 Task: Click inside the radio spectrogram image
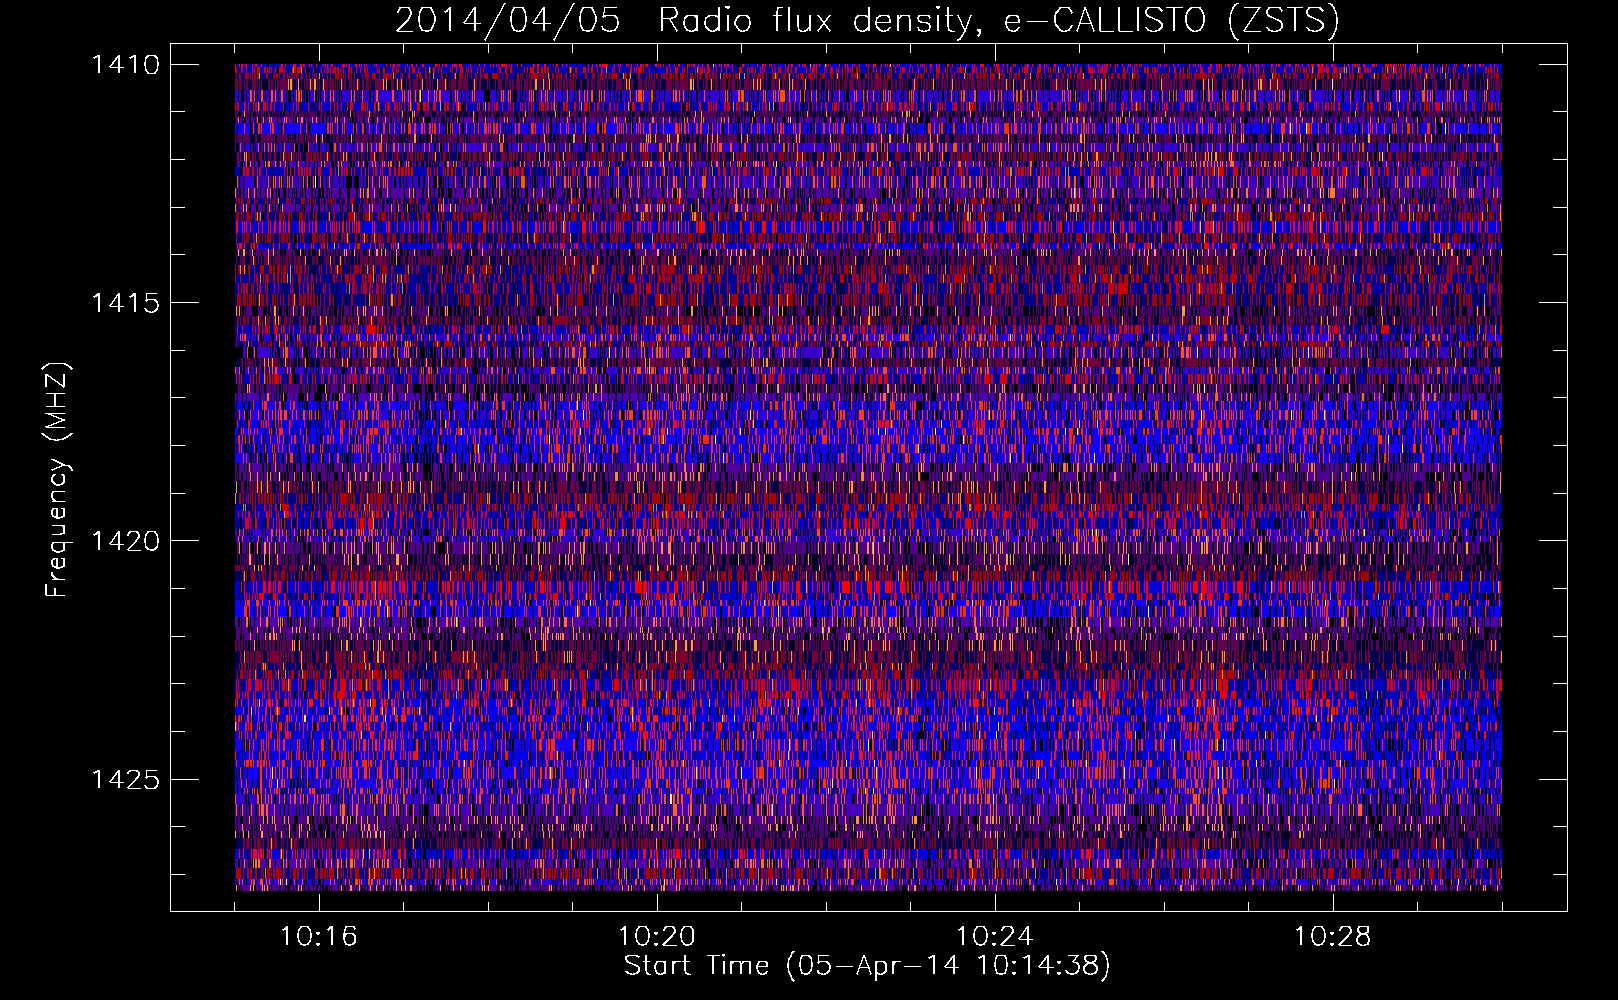pyautogui.click(x=868, y=477)
